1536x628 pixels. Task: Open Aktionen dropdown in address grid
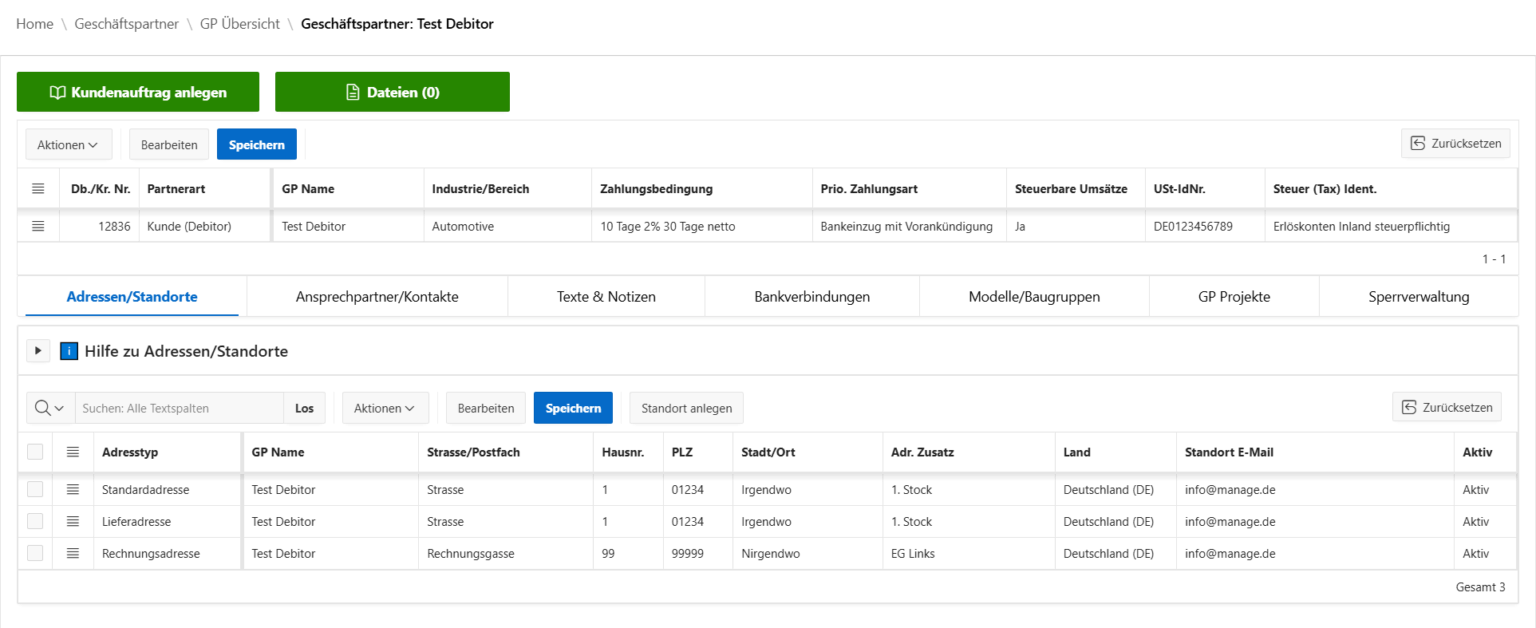click(385, 408)
